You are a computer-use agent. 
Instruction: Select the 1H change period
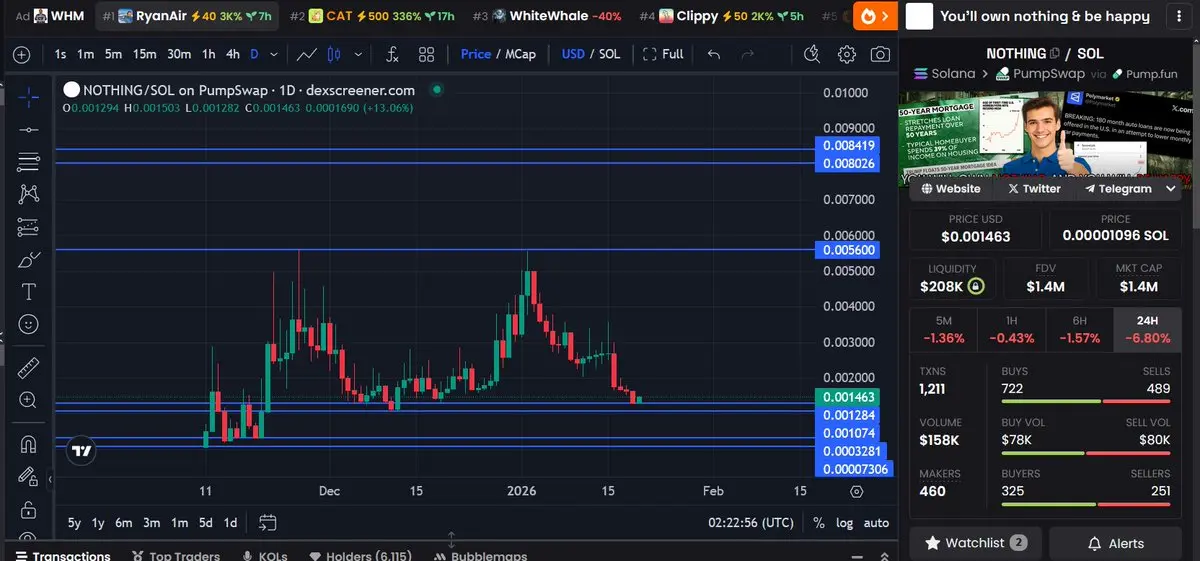[x=1011, y=329]
